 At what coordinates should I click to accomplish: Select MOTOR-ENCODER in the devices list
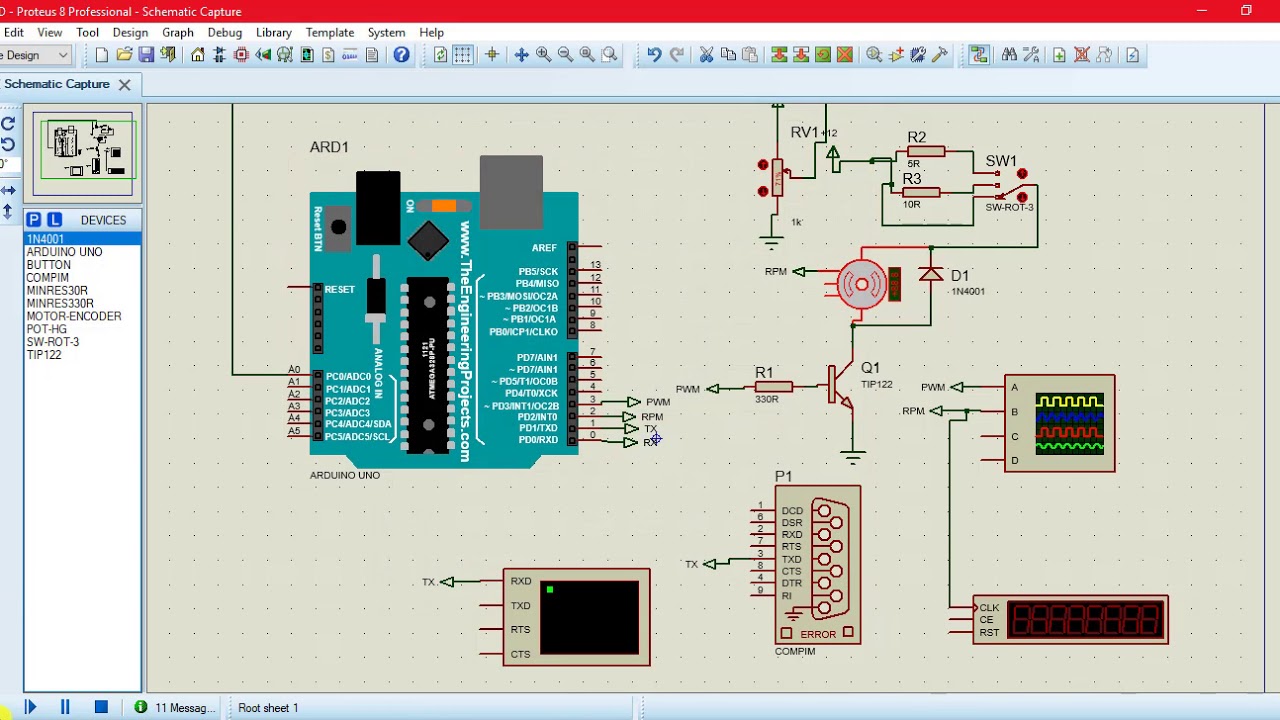[83, 316]
